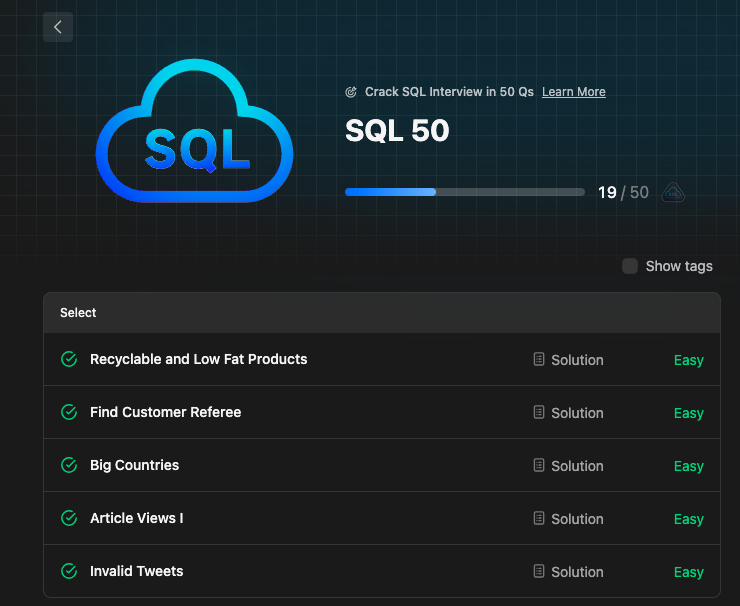The height and width of the screenshot is (606, 740).
Task: Open the Invalid Tweets problem
Action: (x=136, y=571)
